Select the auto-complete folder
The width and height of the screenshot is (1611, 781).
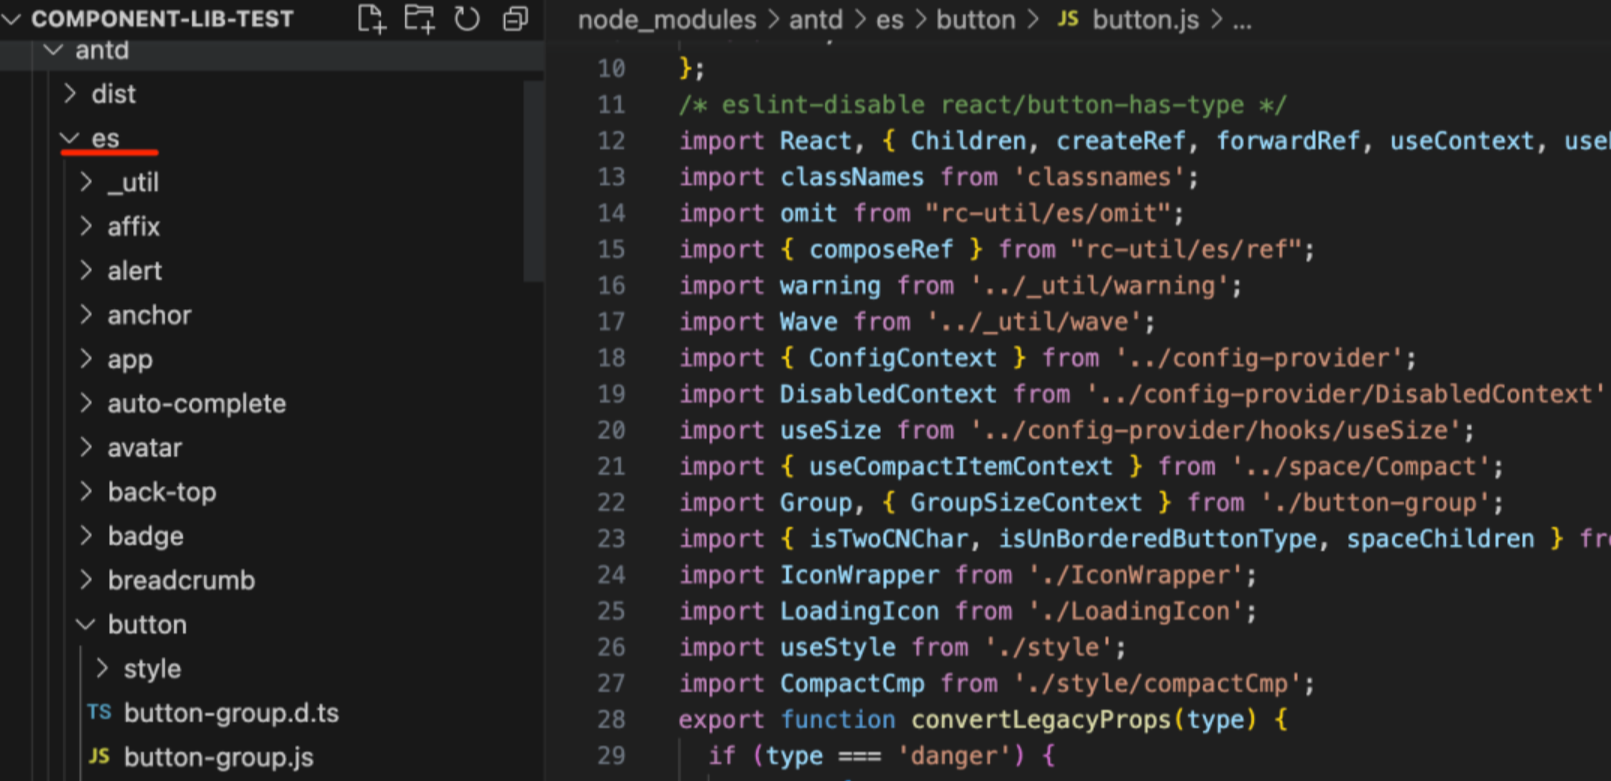point(196,403)
